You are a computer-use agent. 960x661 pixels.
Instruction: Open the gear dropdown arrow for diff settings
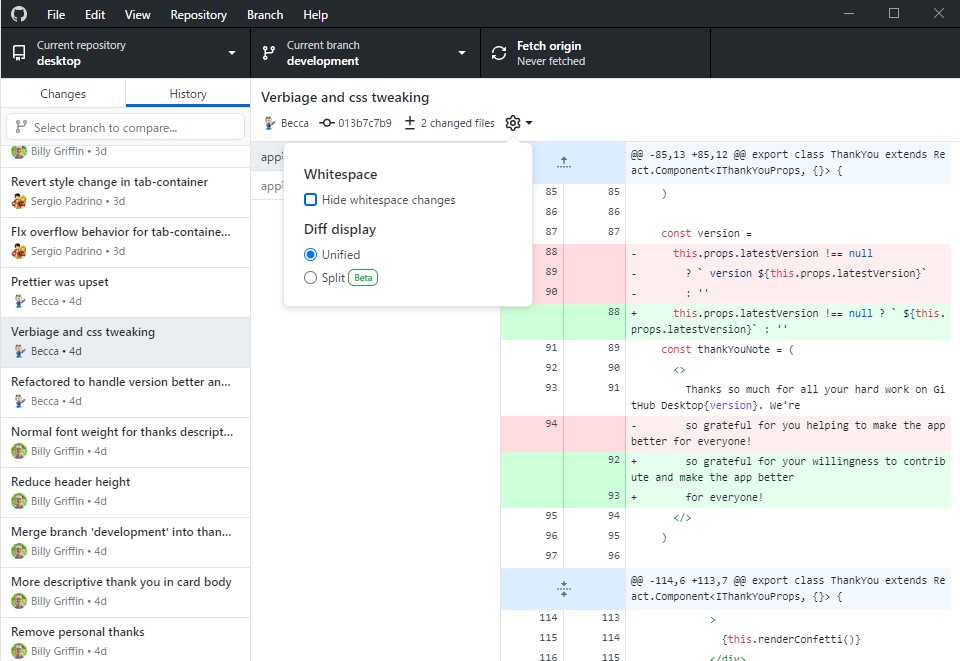(527, 122)
